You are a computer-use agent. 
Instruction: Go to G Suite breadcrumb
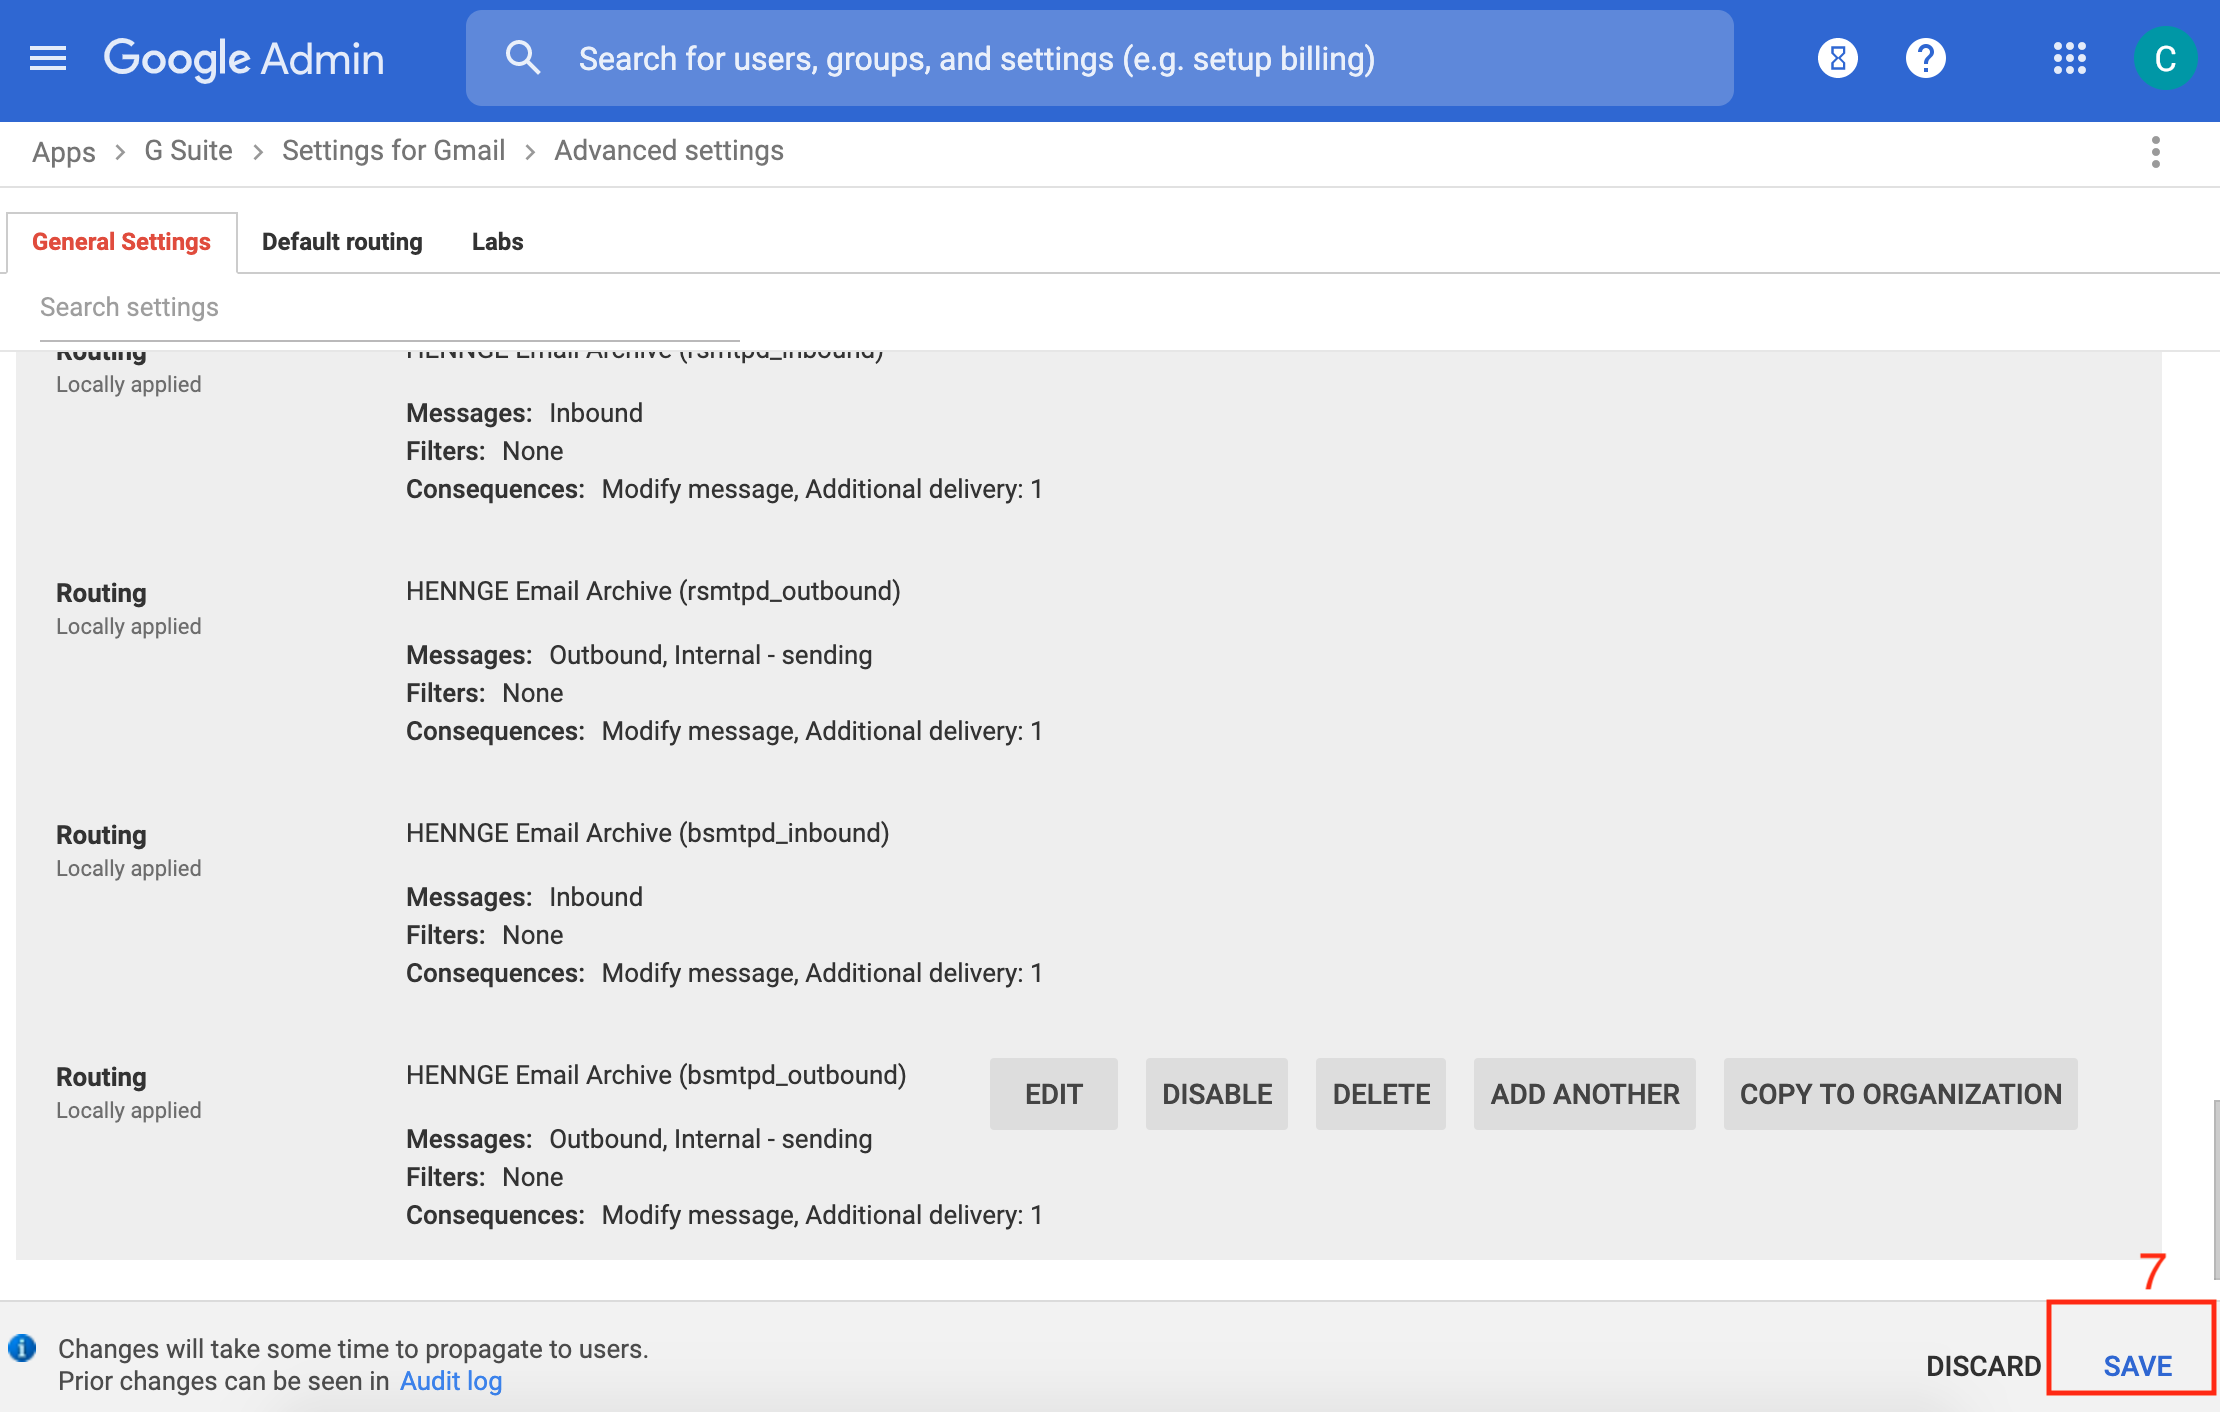coord(188,151)
